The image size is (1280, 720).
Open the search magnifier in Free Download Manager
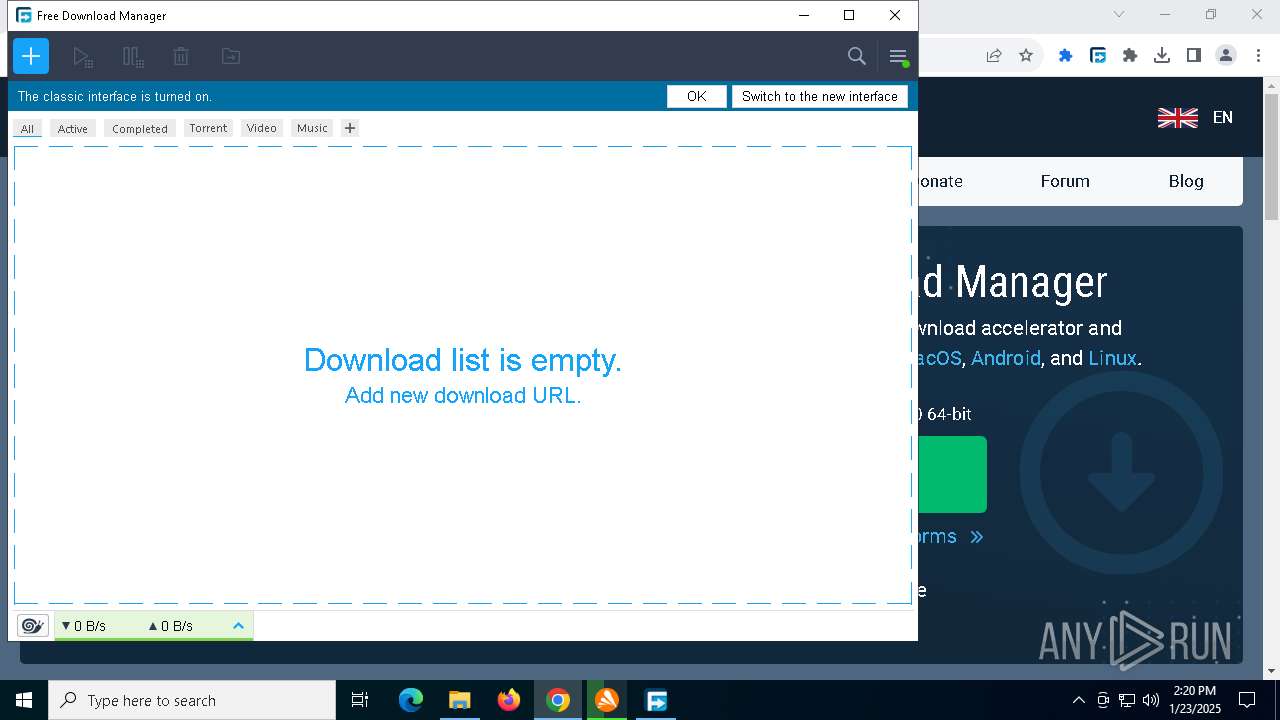857,56
